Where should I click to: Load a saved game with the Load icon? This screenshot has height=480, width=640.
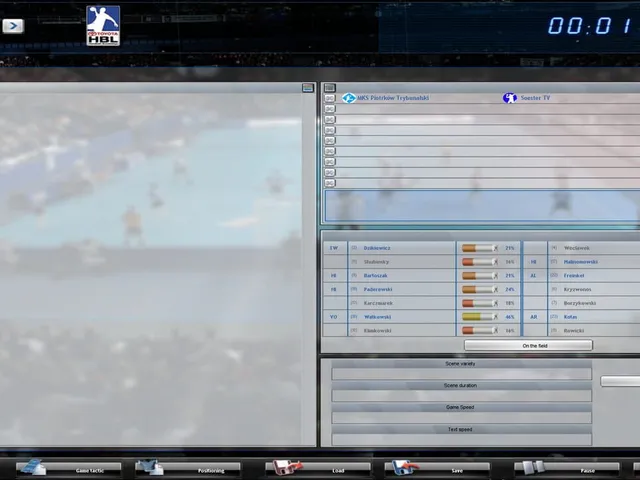click(287, 467)
